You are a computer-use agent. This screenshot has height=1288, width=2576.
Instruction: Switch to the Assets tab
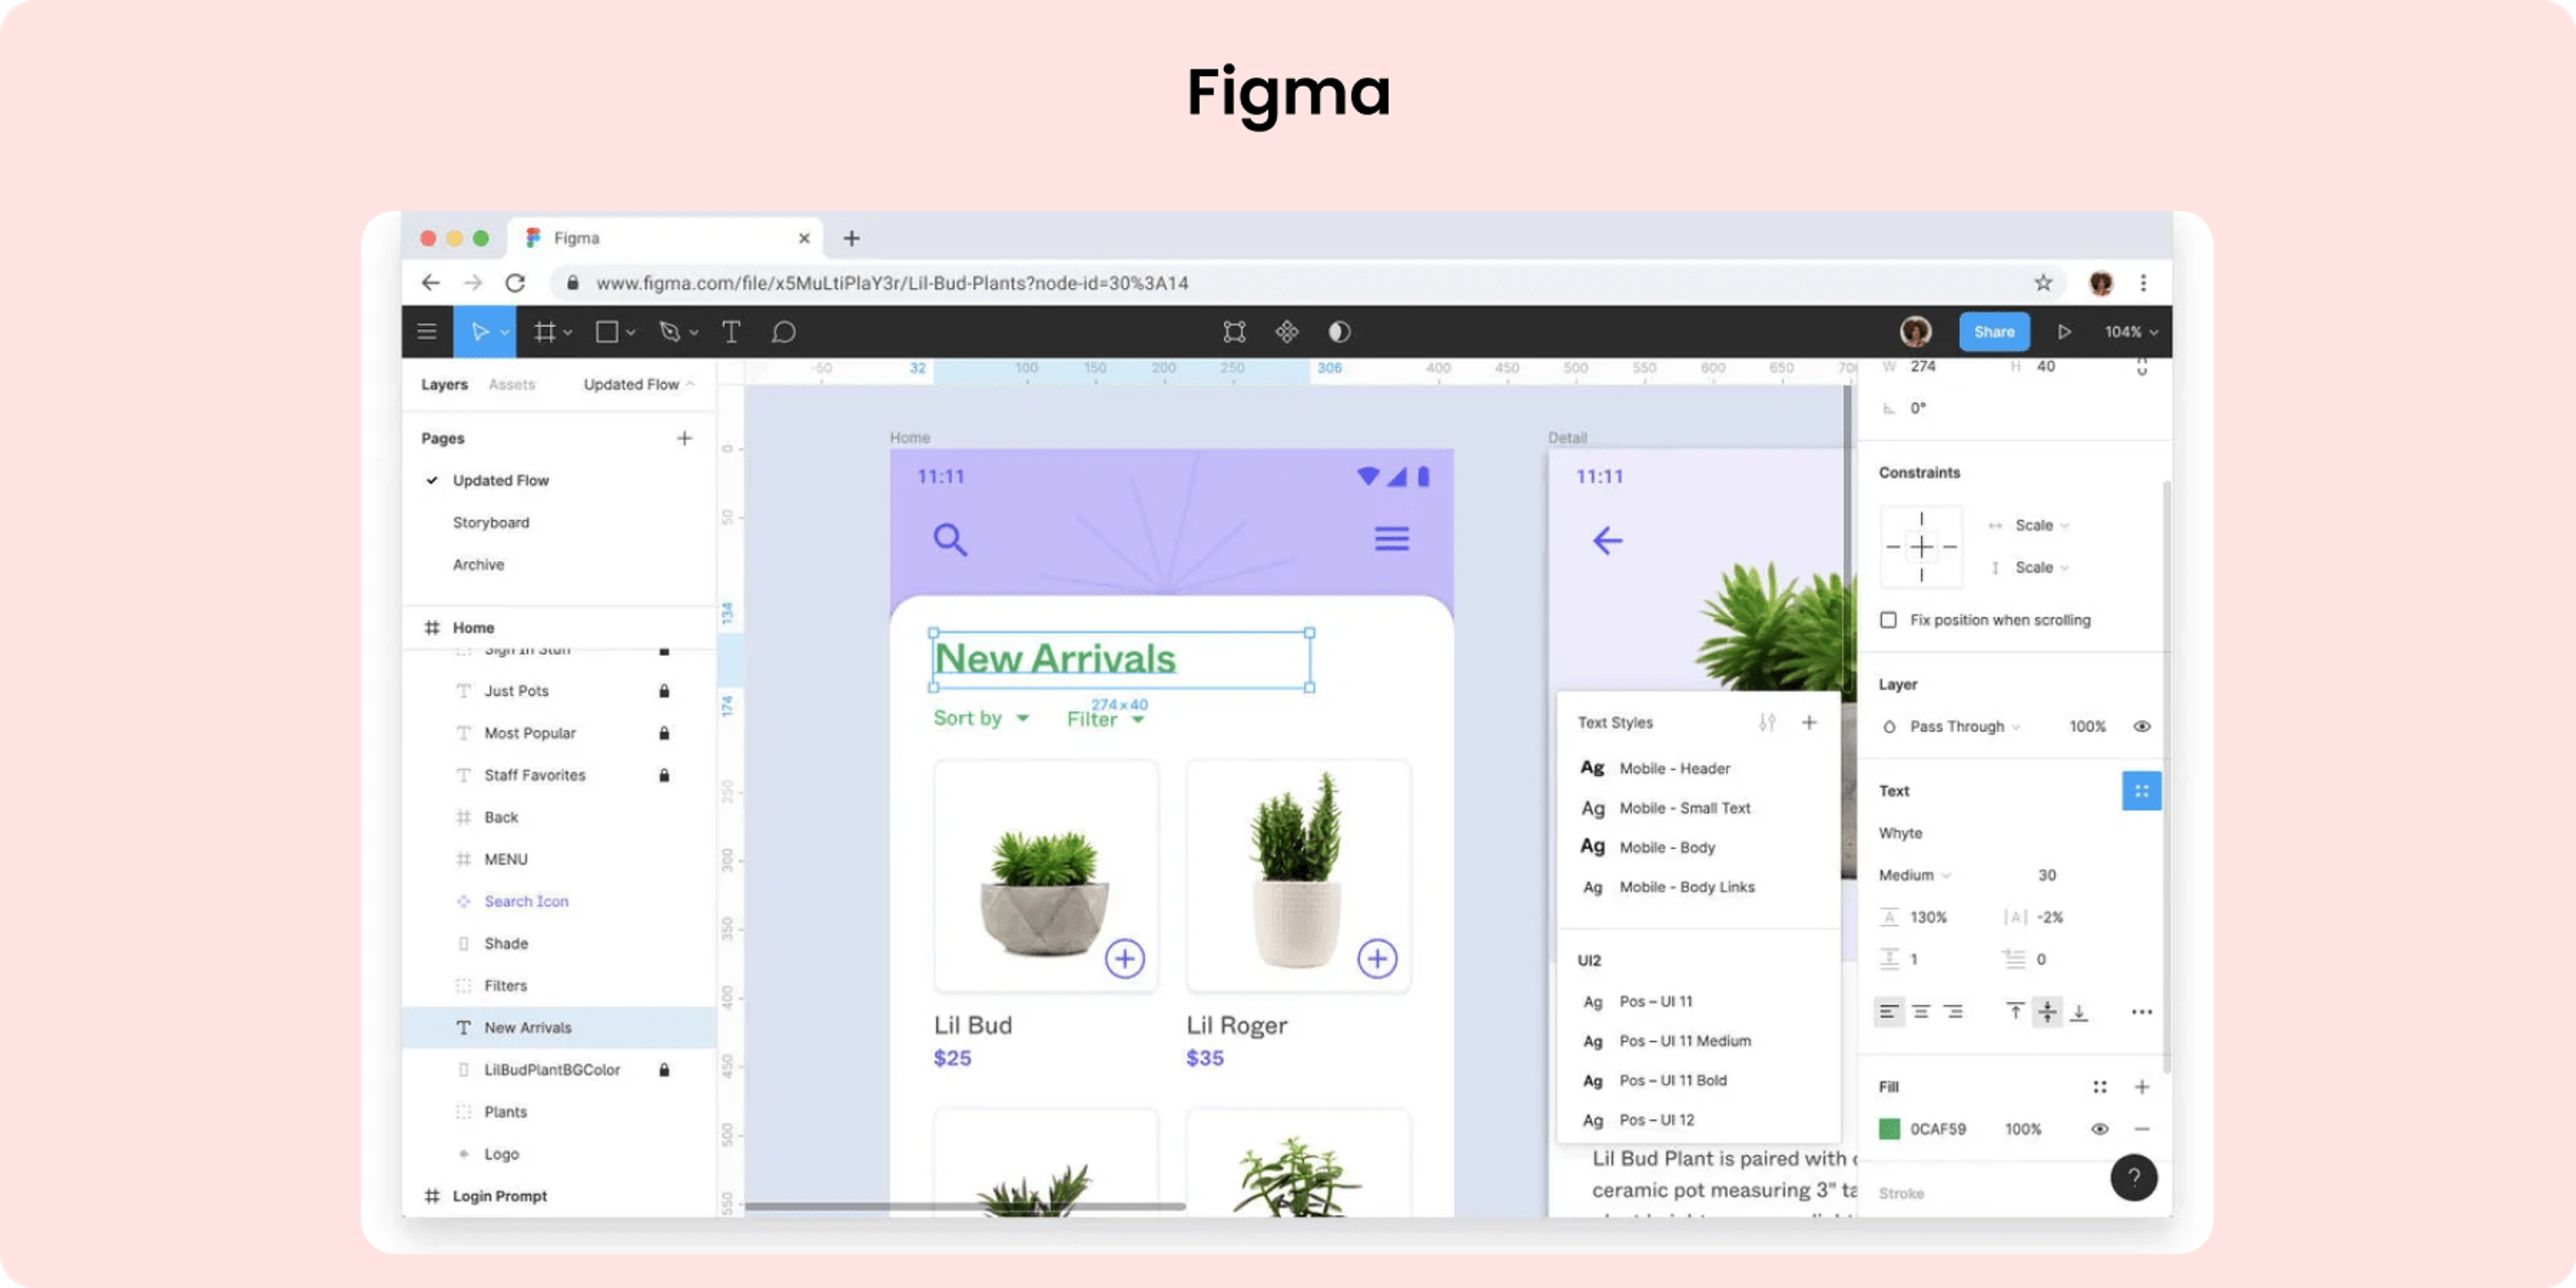(511, 385)
